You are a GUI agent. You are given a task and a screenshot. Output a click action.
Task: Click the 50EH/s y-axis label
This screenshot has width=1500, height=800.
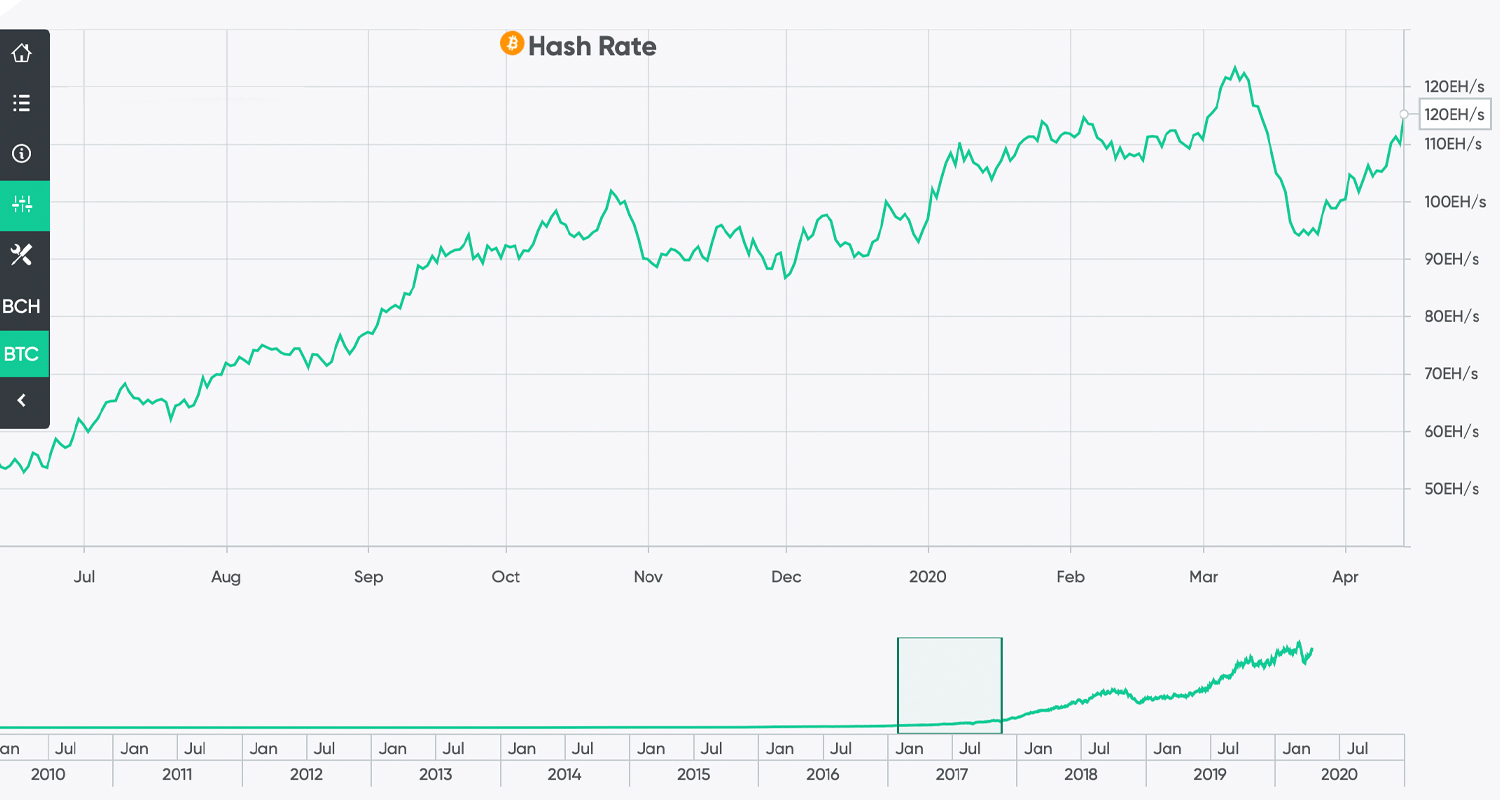(x=1452, y=489)
